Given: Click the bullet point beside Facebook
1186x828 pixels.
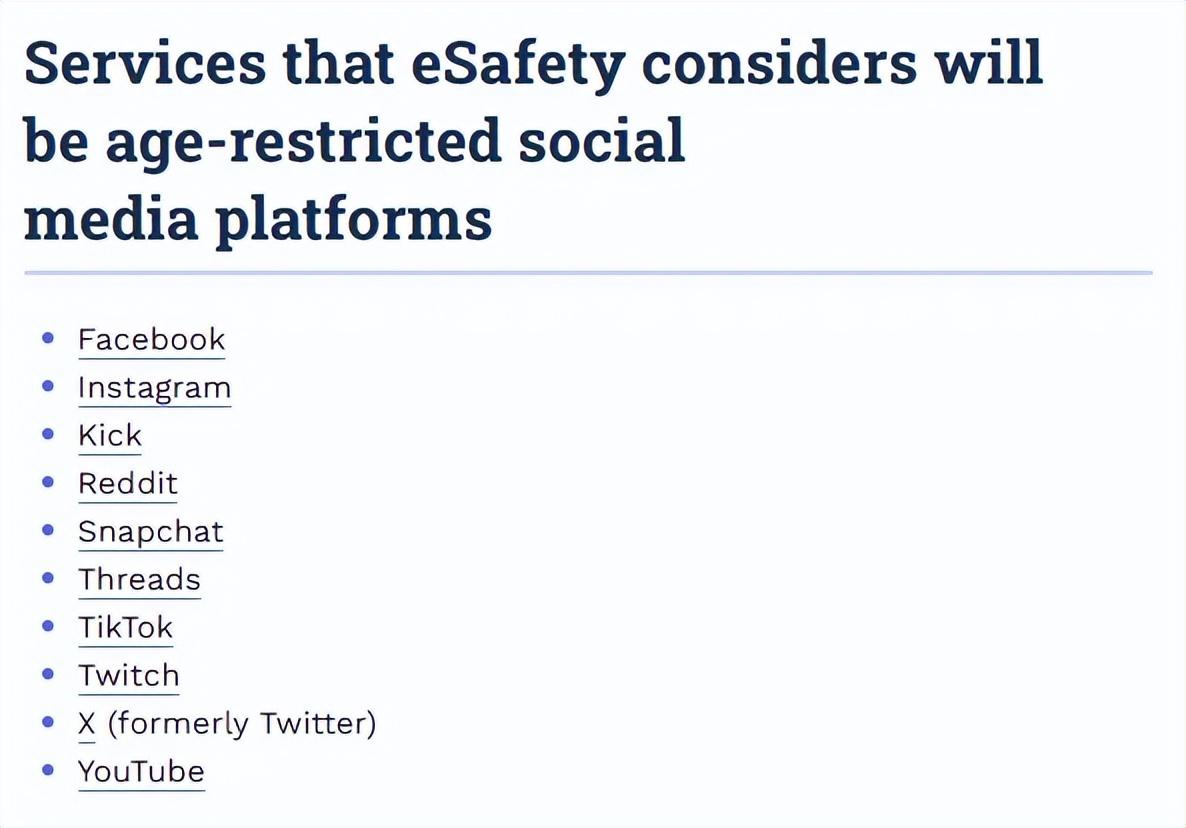Looking at the screenshot, I should (48, 339).
